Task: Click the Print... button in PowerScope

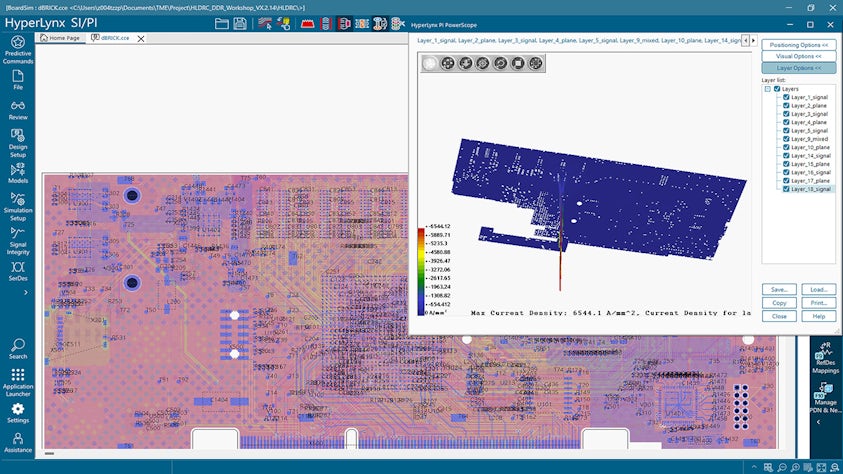Action: pyautogui.click(x=818, y=303)
